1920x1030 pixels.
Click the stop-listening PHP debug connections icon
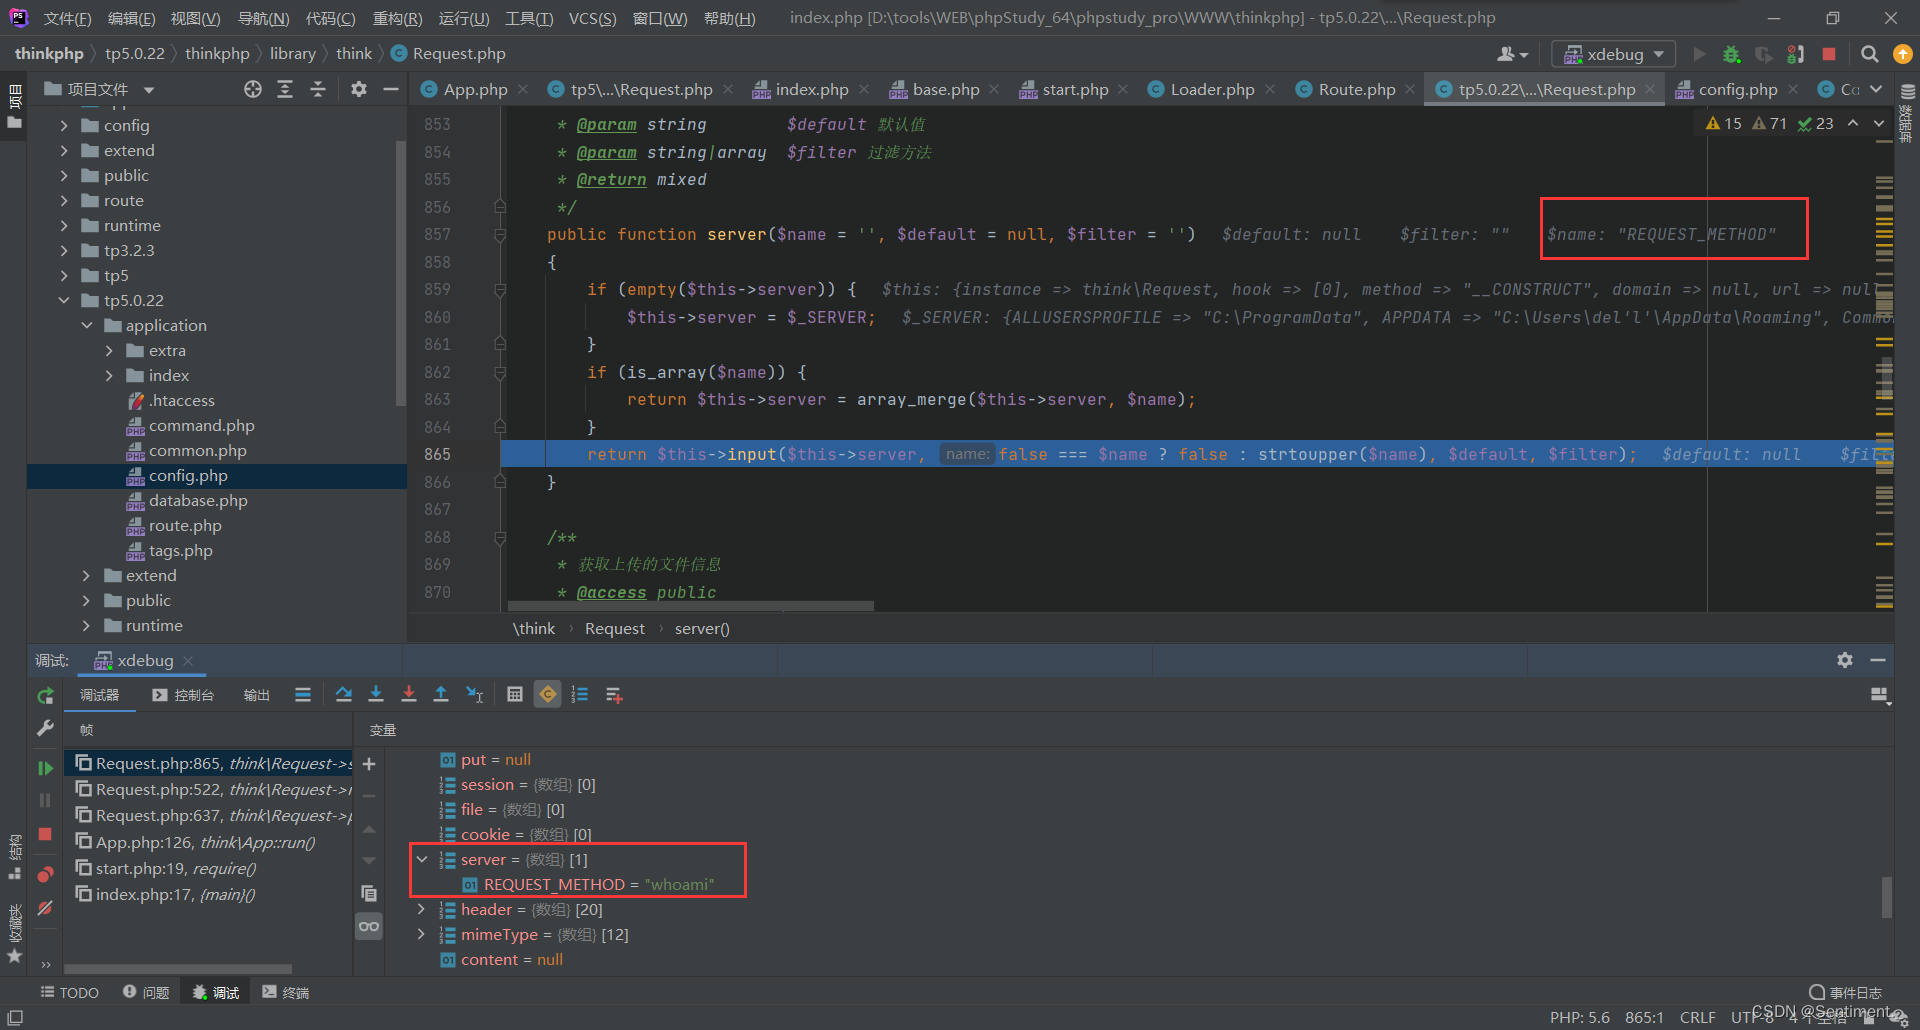[1796, 54]
